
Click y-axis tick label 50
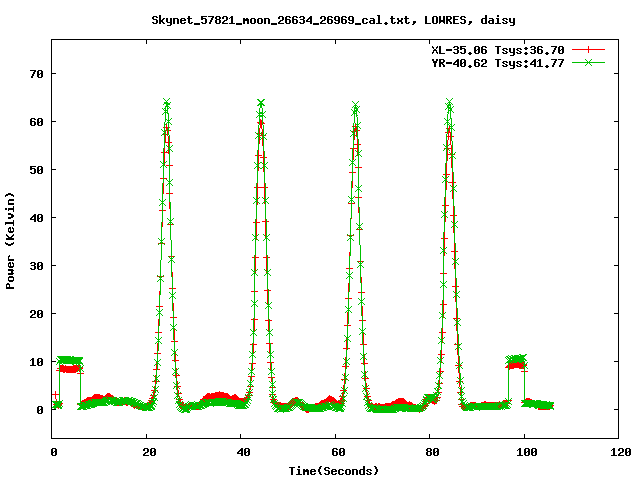click(x=36, y=170)
